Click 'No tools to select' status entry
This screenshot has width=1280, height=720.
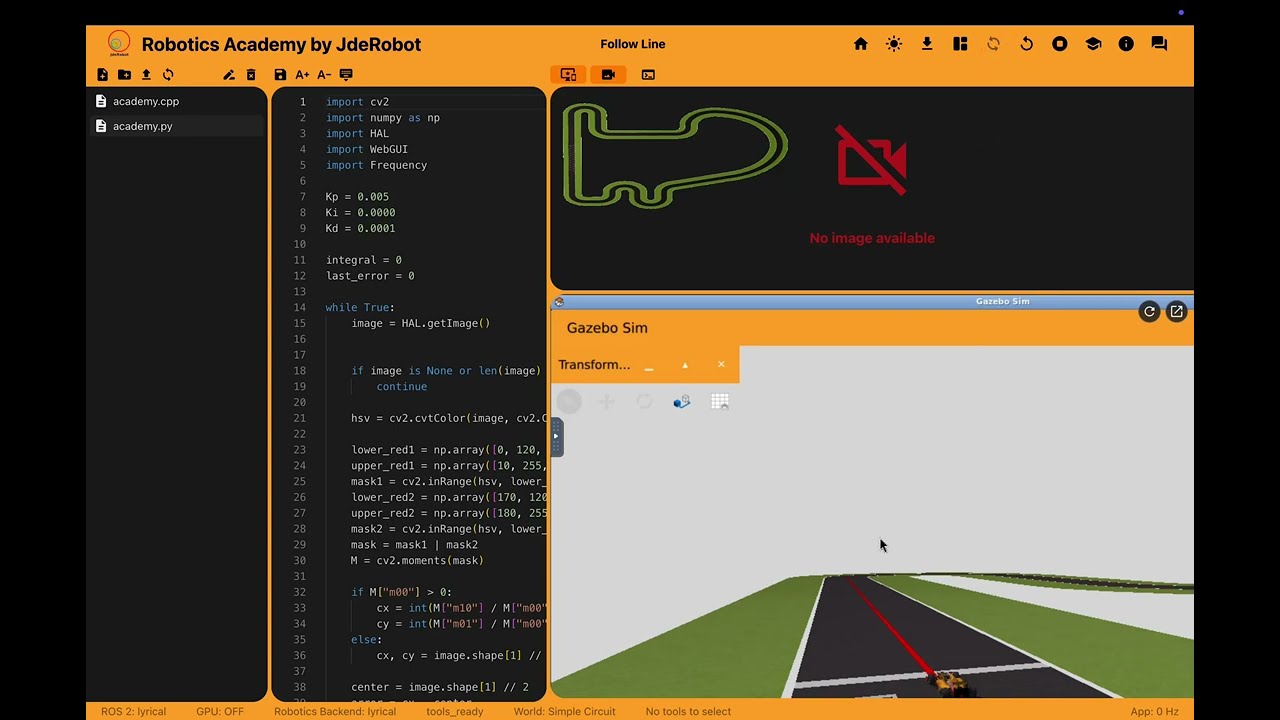point(688,712)
